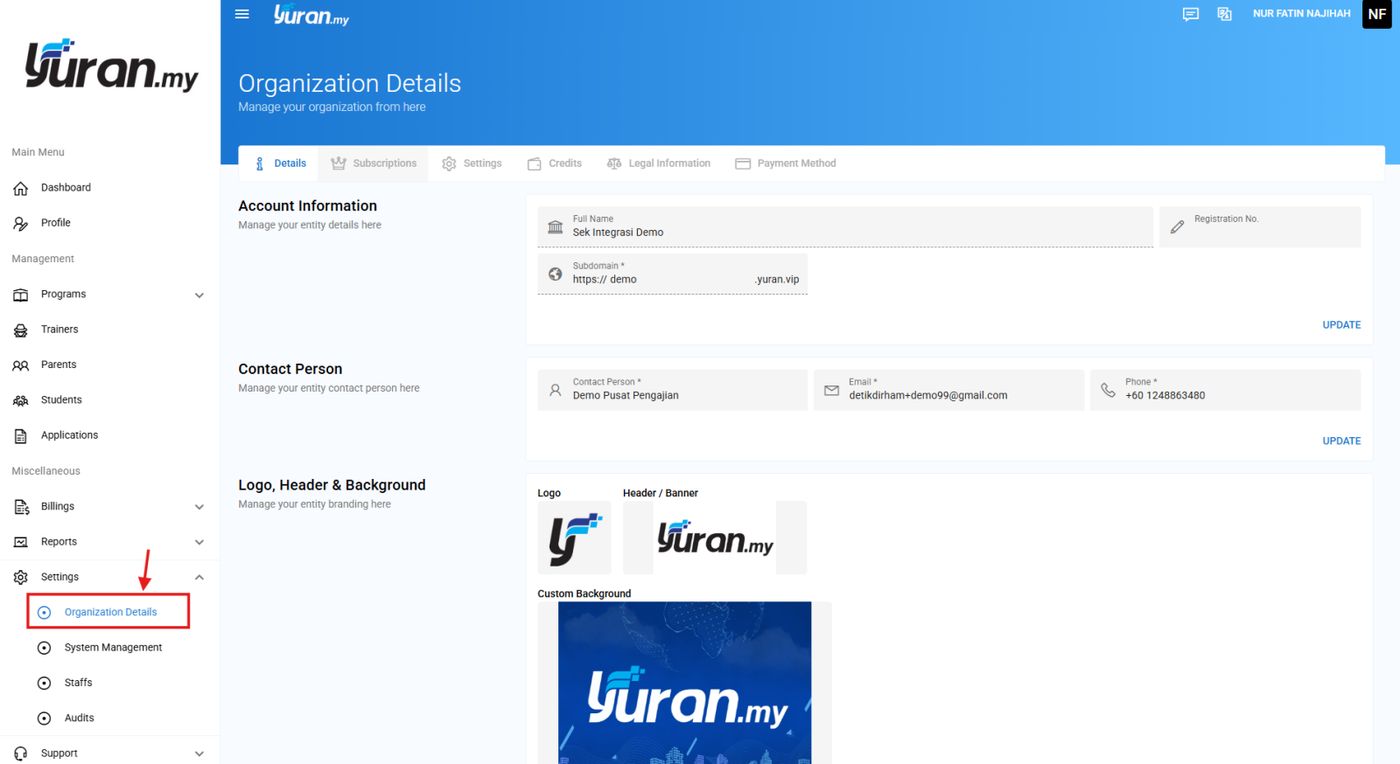The height and width of the screenshot is (764, 1400).
Task: Switch to the Subscriptions tab
Action: coord(373,164)
